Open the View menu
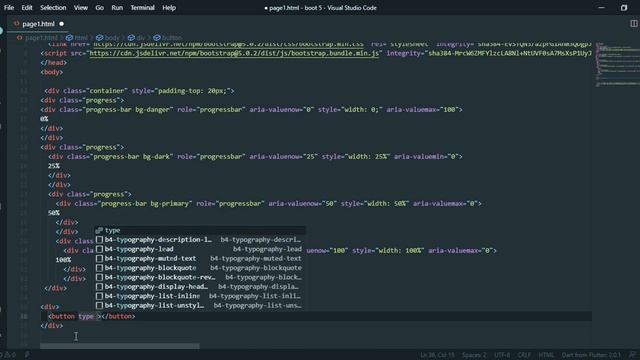This screenshot has height=360, width=640. point(80,8)
